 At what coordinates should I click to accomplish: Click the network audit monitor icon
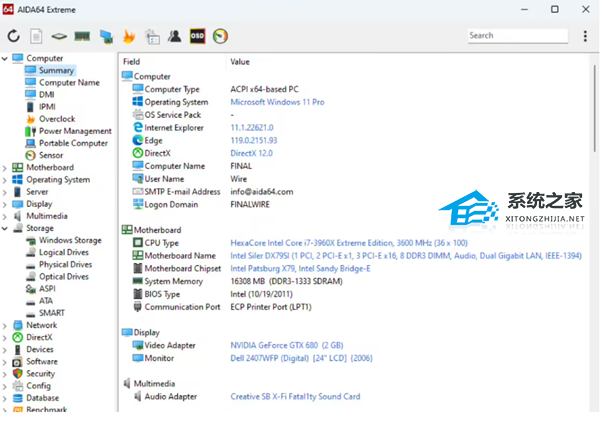tap(106, 36)
